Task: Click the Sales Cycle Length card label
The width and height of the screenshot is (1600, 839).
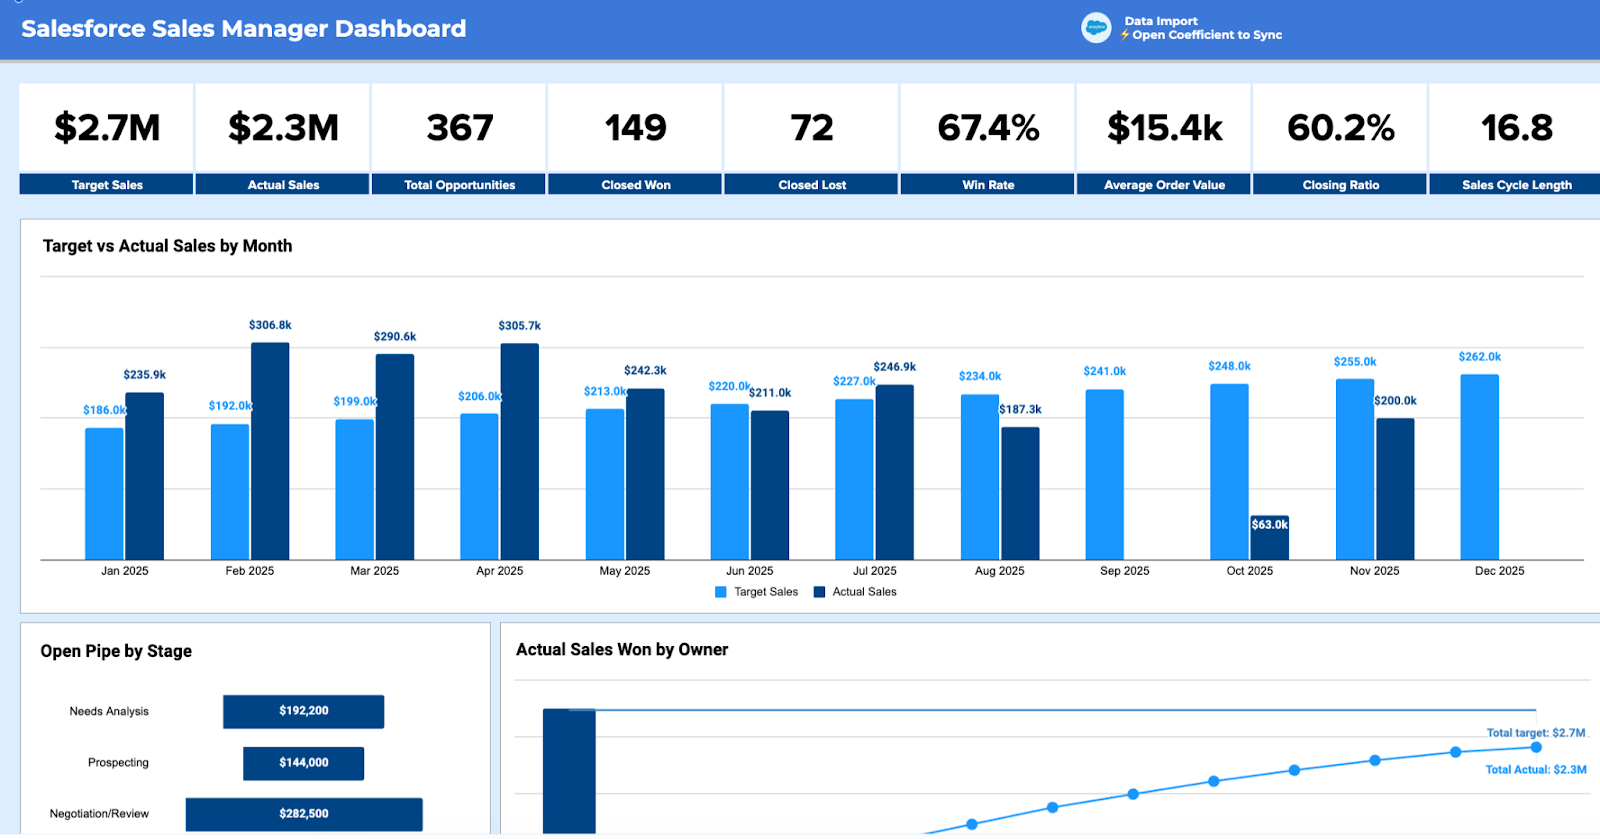Action: (1517, 185)
